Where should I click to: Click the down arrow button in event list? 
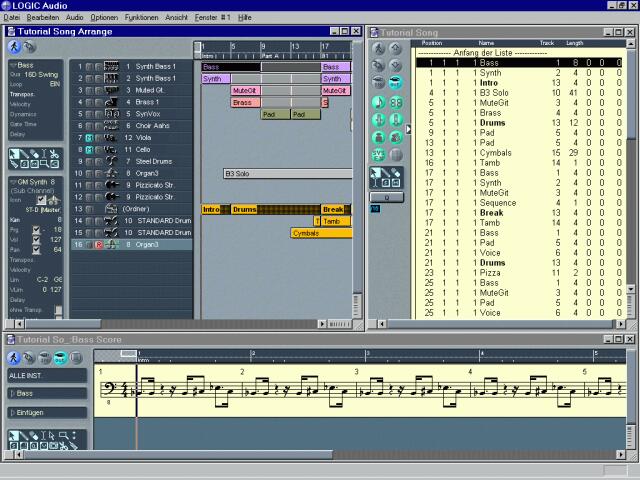coord(395,65)
